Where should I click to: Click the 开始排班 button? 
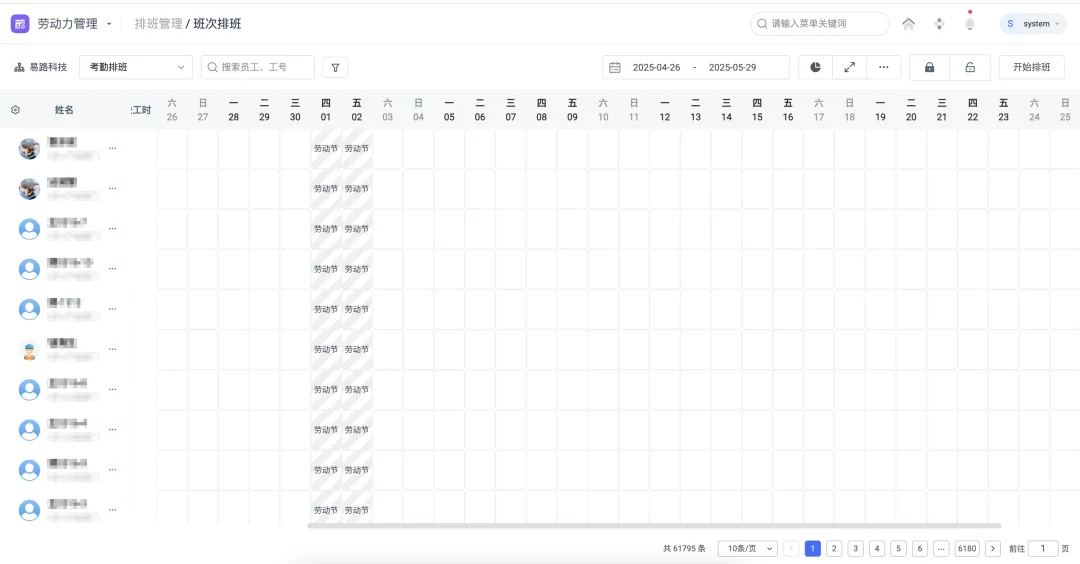point(1031,67)
